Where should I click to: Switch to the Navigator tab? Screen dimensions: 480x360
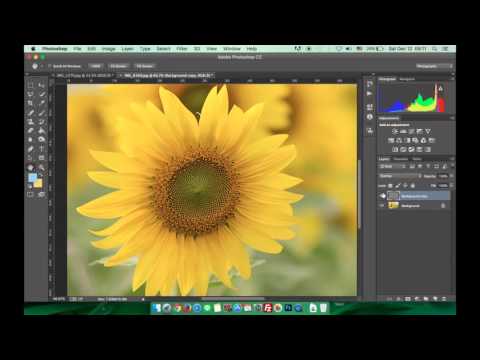coord(407,79)
